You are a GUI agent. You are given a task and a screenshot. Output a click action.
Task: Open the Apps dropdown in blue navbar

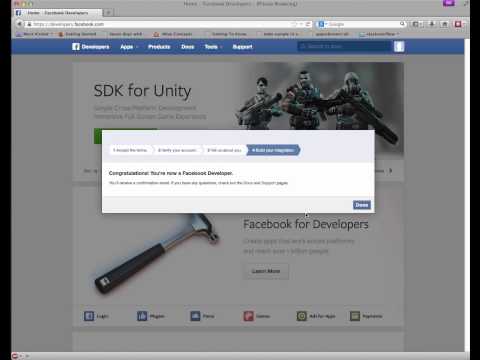129,47
